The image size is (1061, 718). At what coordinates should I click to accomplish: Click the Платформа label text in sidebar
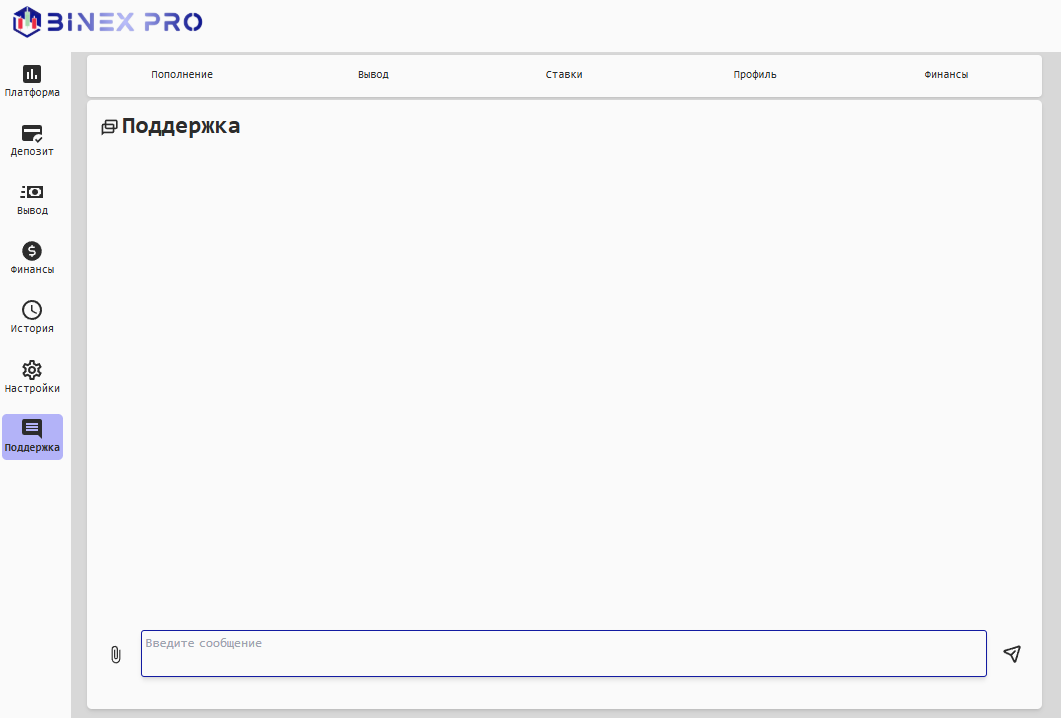(x=32, y=93)
